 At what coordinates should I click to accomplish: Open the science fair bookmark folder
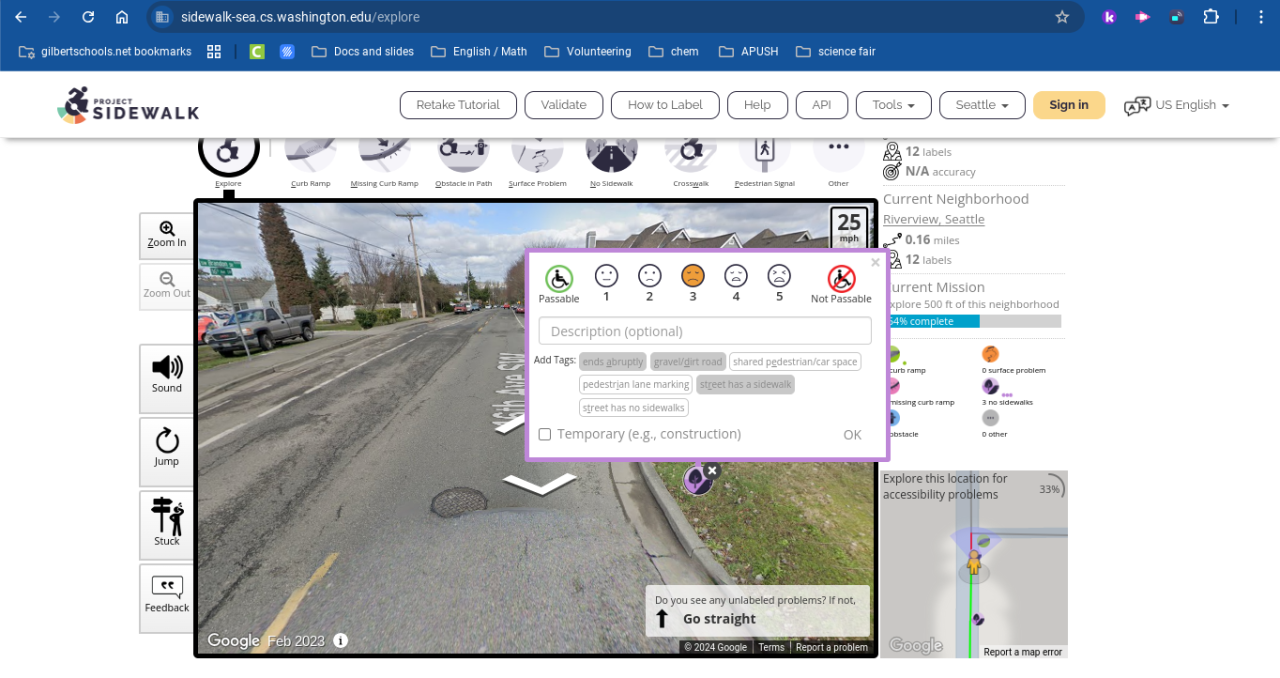point(835,52)
